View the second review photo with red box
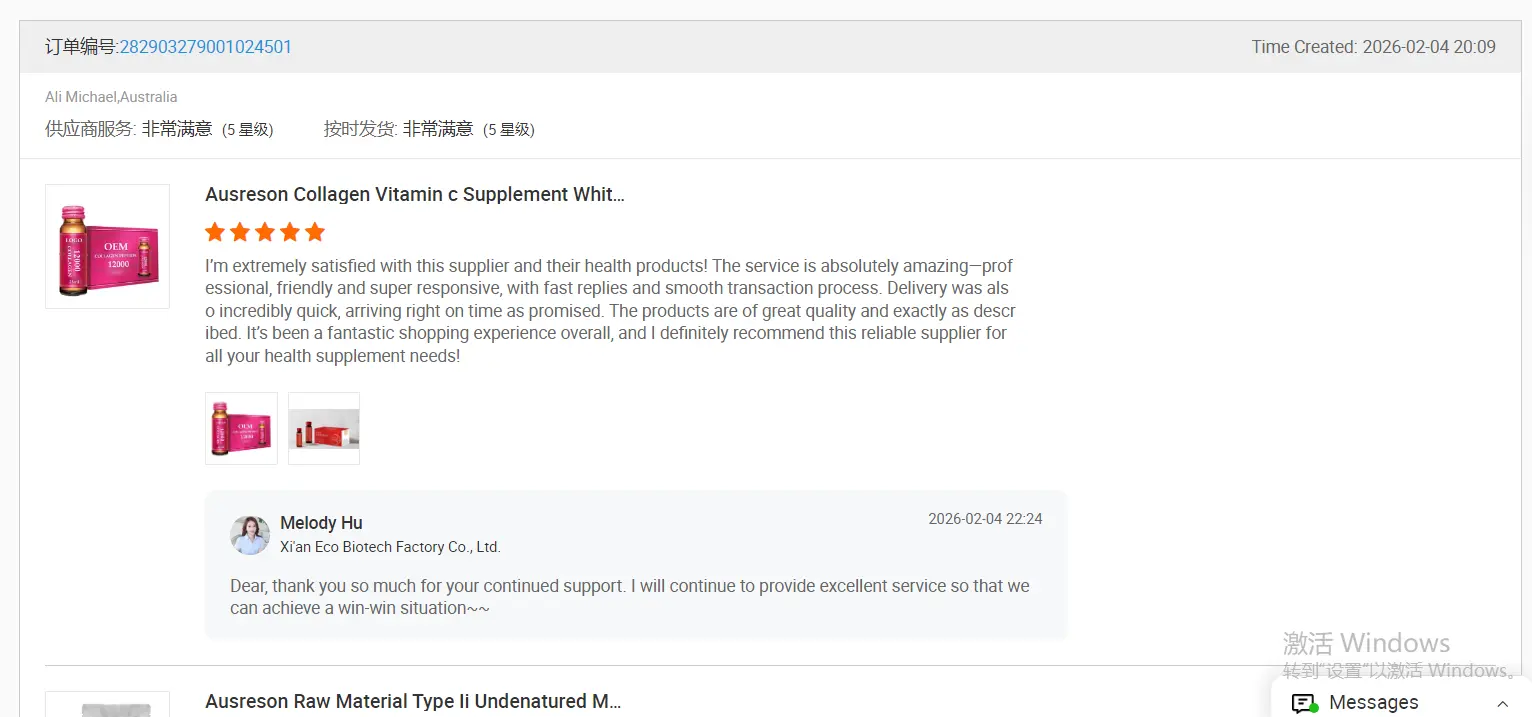 point(324,428)
